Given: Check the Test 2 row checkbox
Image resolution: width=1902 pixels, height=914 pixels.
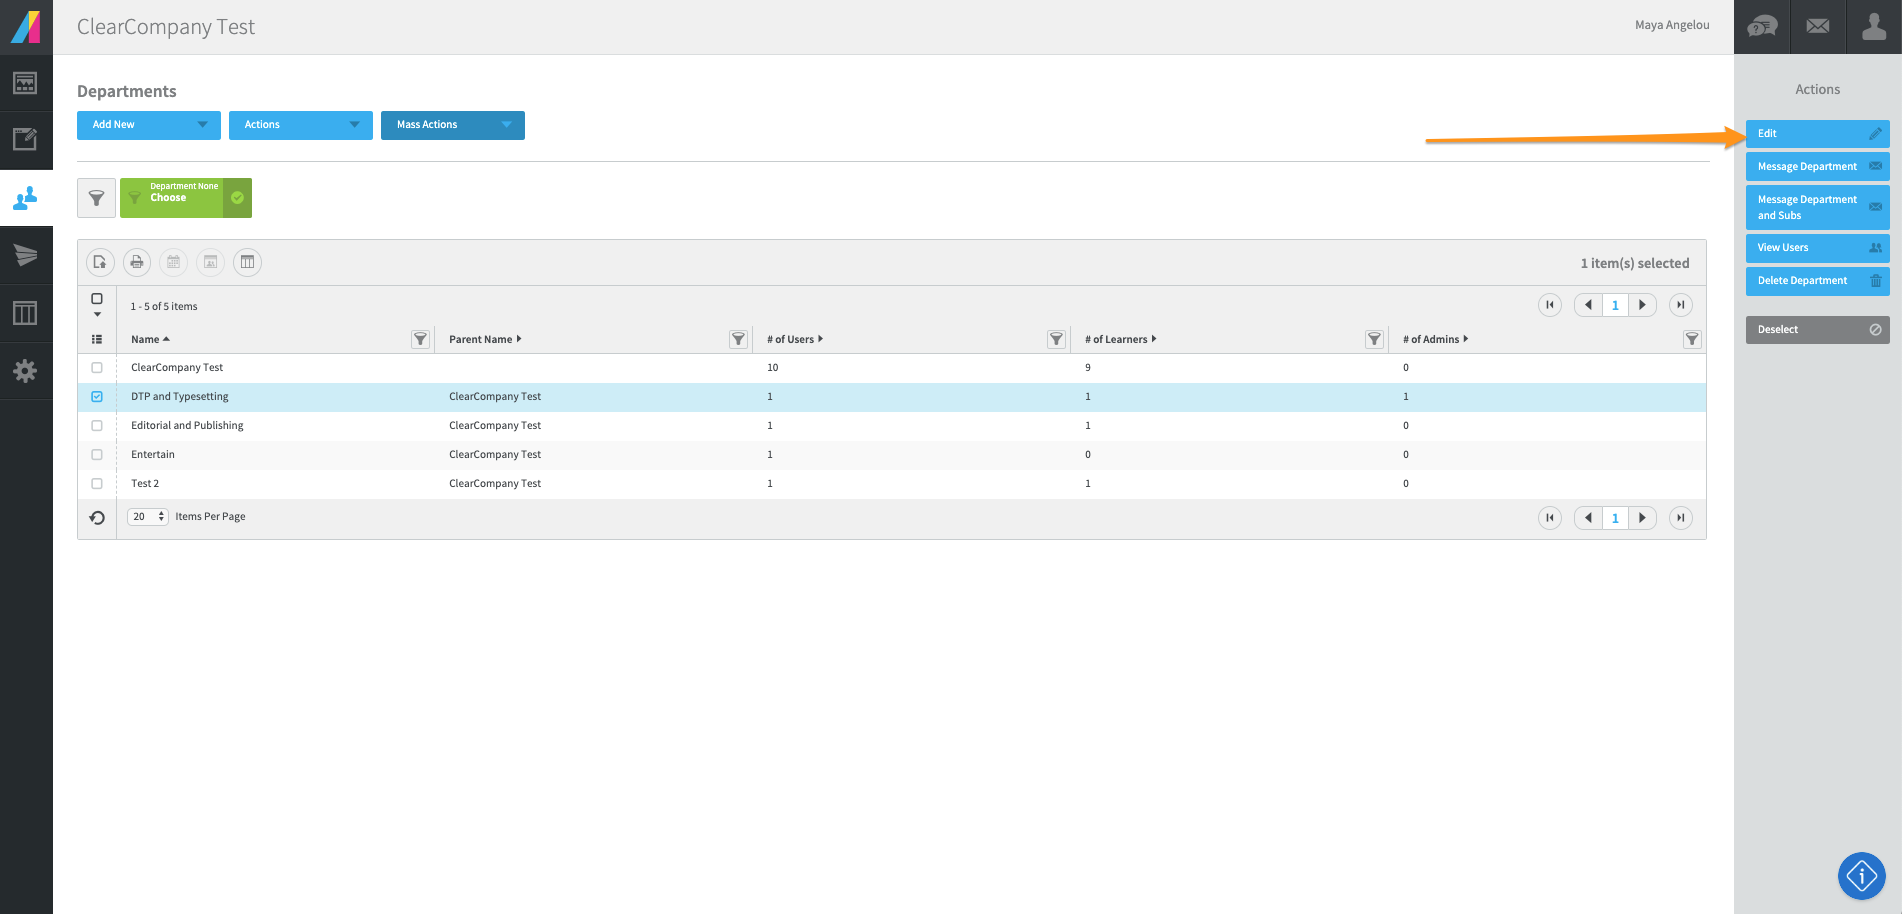Looking at the screenshot, I should (x=97, y=484).
